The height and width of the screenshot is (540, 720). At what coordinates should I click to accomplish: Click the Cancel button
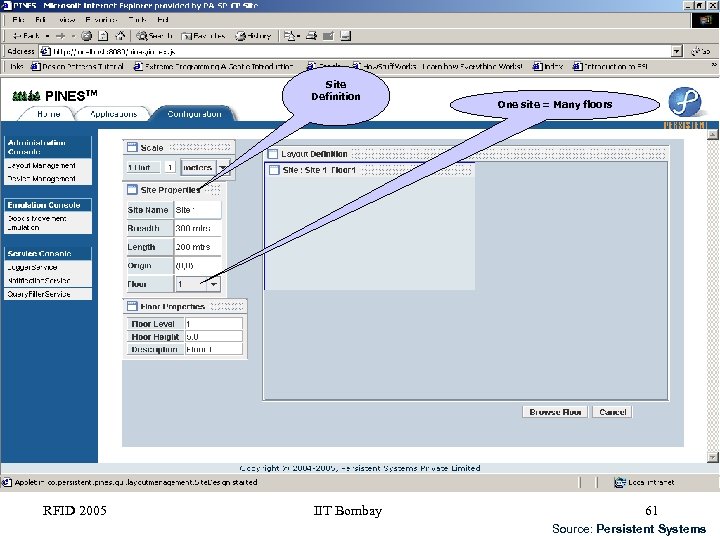pos(613,412)
